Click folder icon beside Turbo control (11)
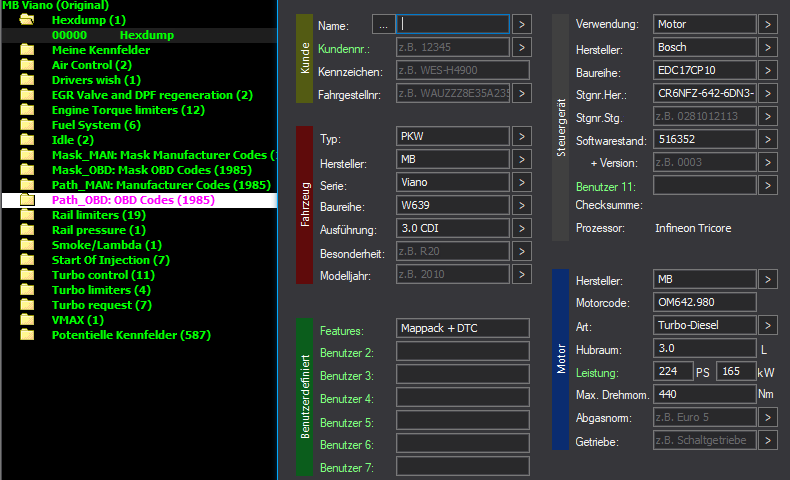This screenshot has height=480, width=790. [x=27, y=275]
